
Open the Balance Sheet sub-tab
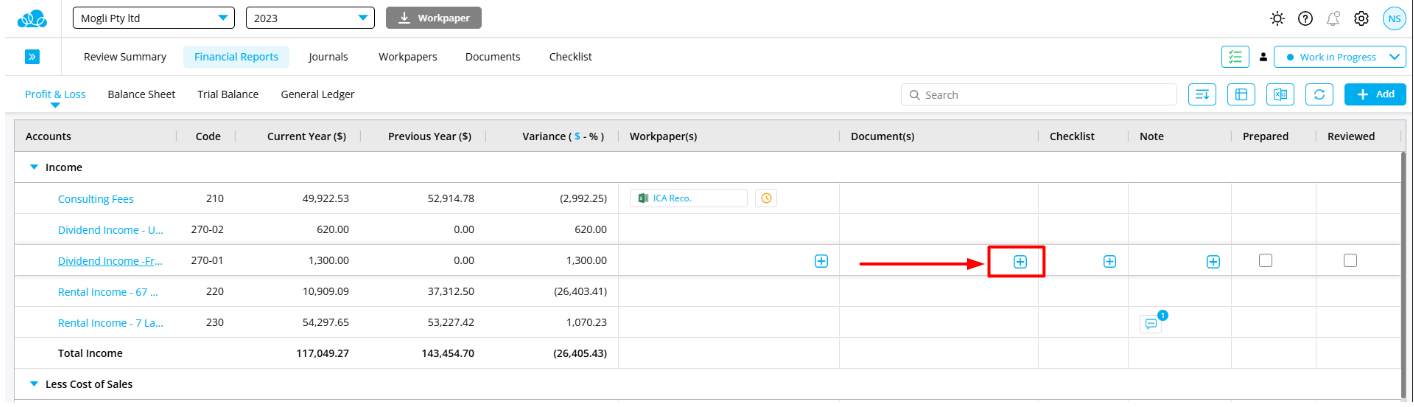tap(141, 94)
